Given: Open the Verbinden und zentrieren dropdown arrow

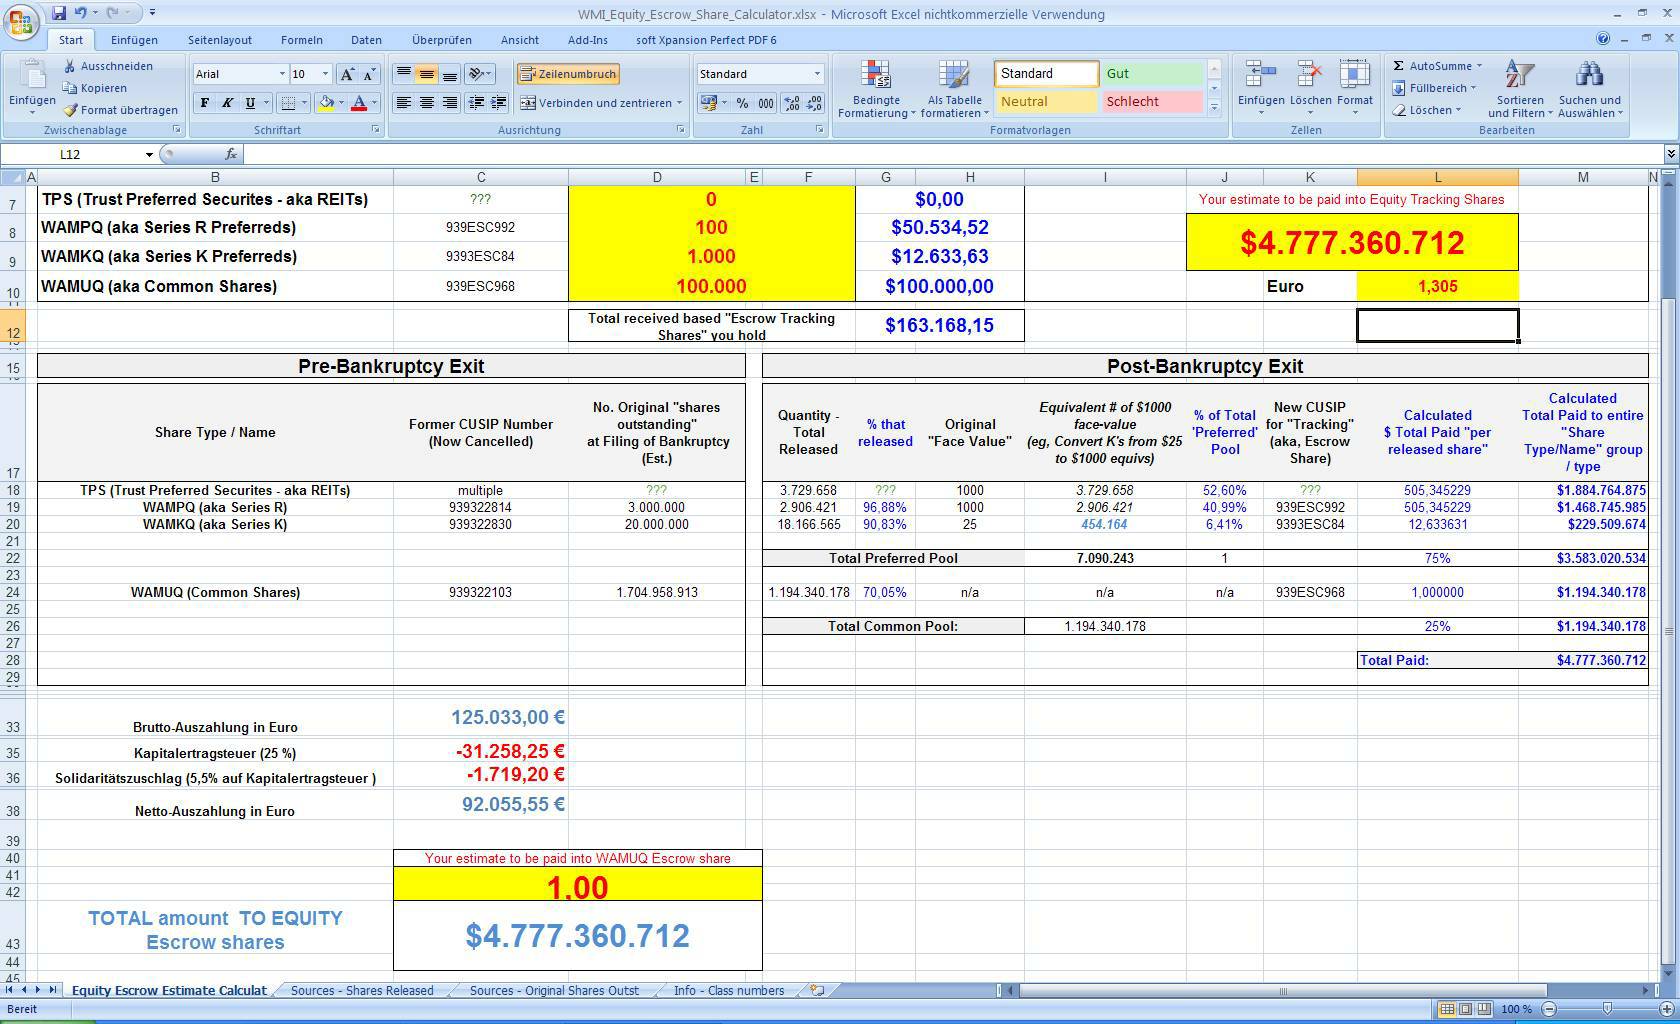Looking at the screenshot, I should (x=679, y=103).
